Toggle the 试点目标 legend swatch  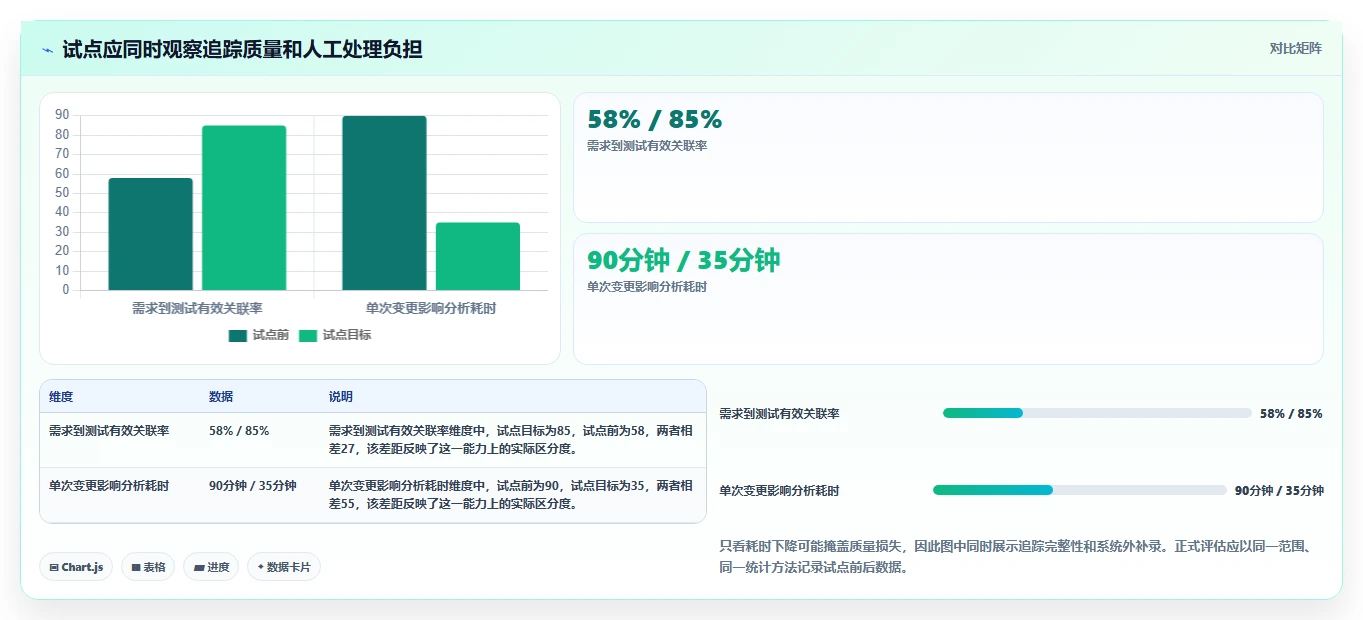pos(308,336)
